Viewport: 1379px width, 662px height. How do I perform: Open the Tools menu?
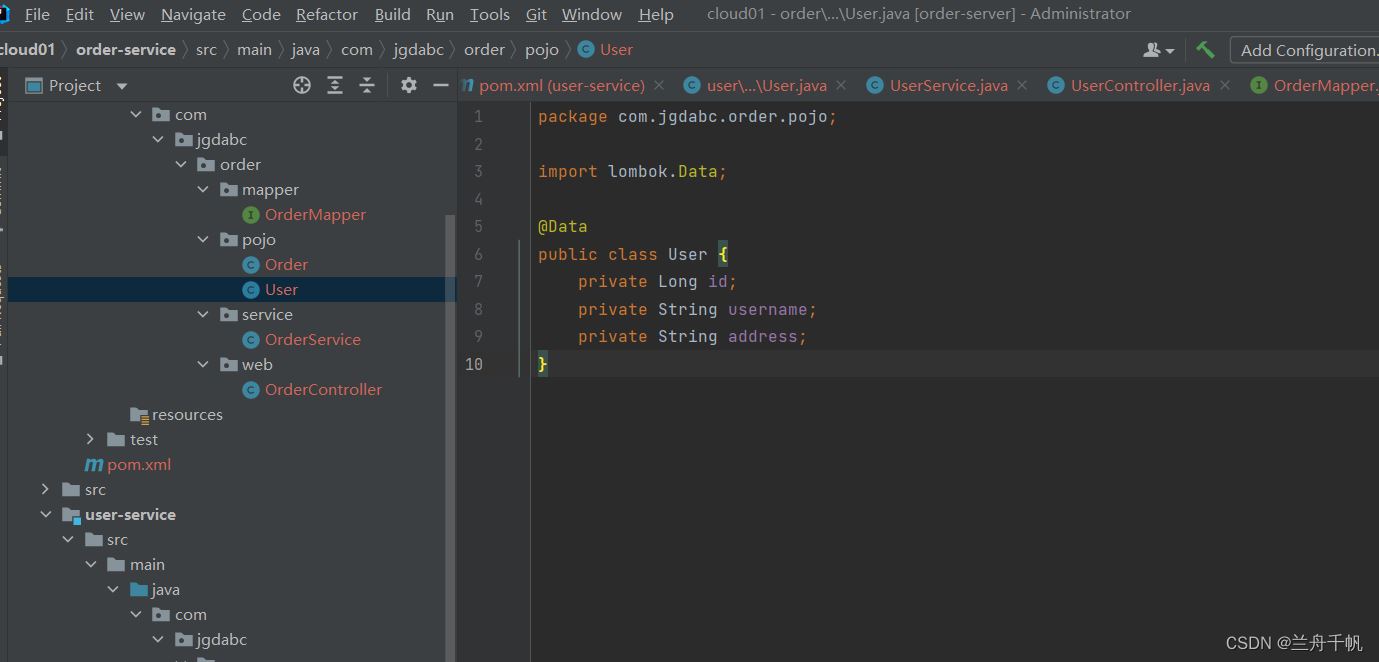(490, 14)
